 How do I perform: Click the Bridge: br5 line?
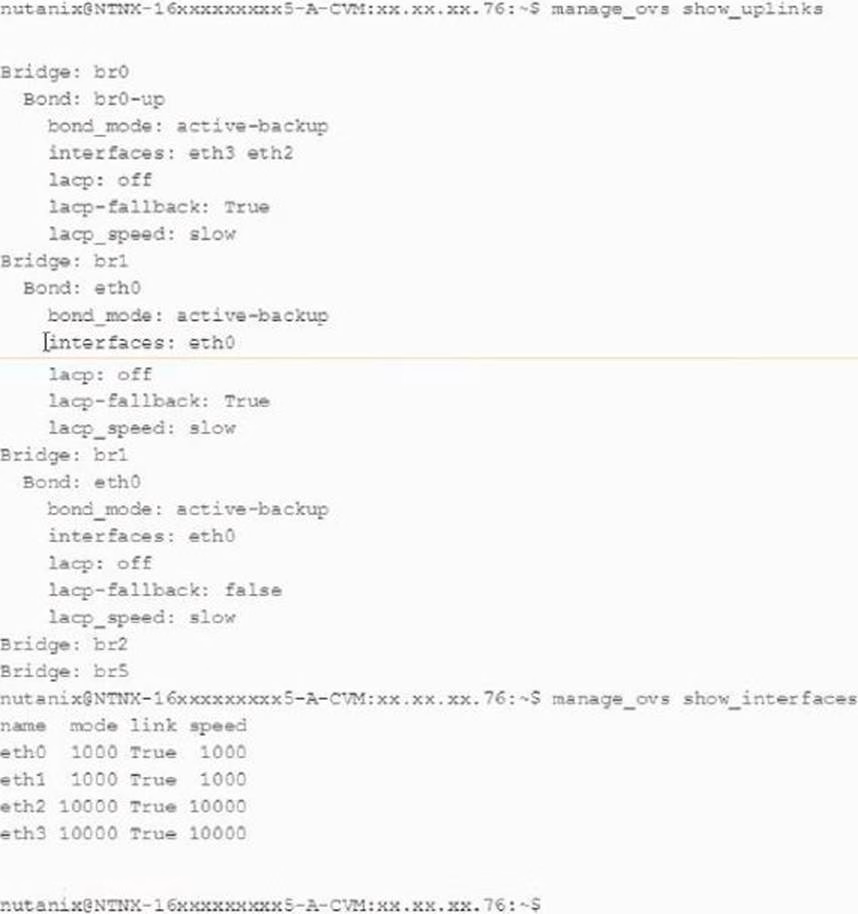coord(64,671)
